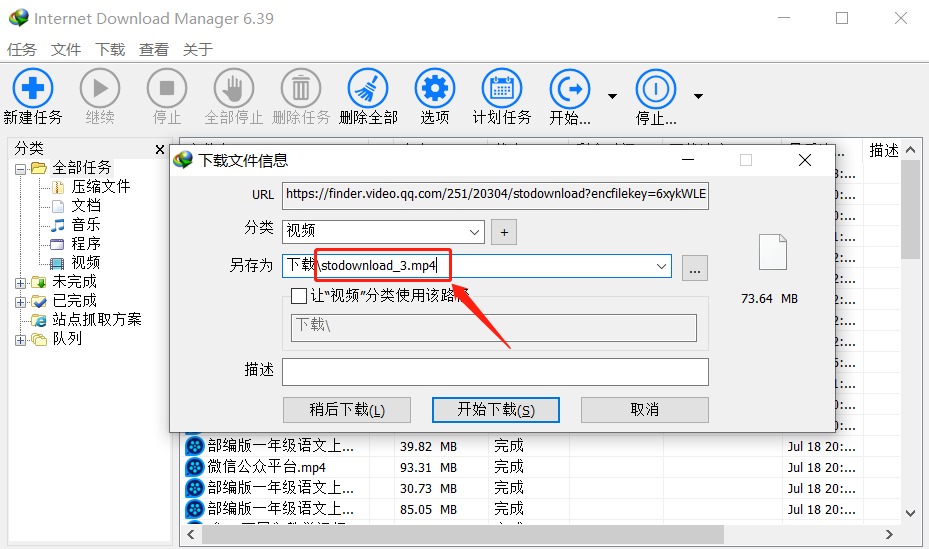Click the 未完成 folder icon
This screenshot has width=929, height=549.
pos(39,282)
